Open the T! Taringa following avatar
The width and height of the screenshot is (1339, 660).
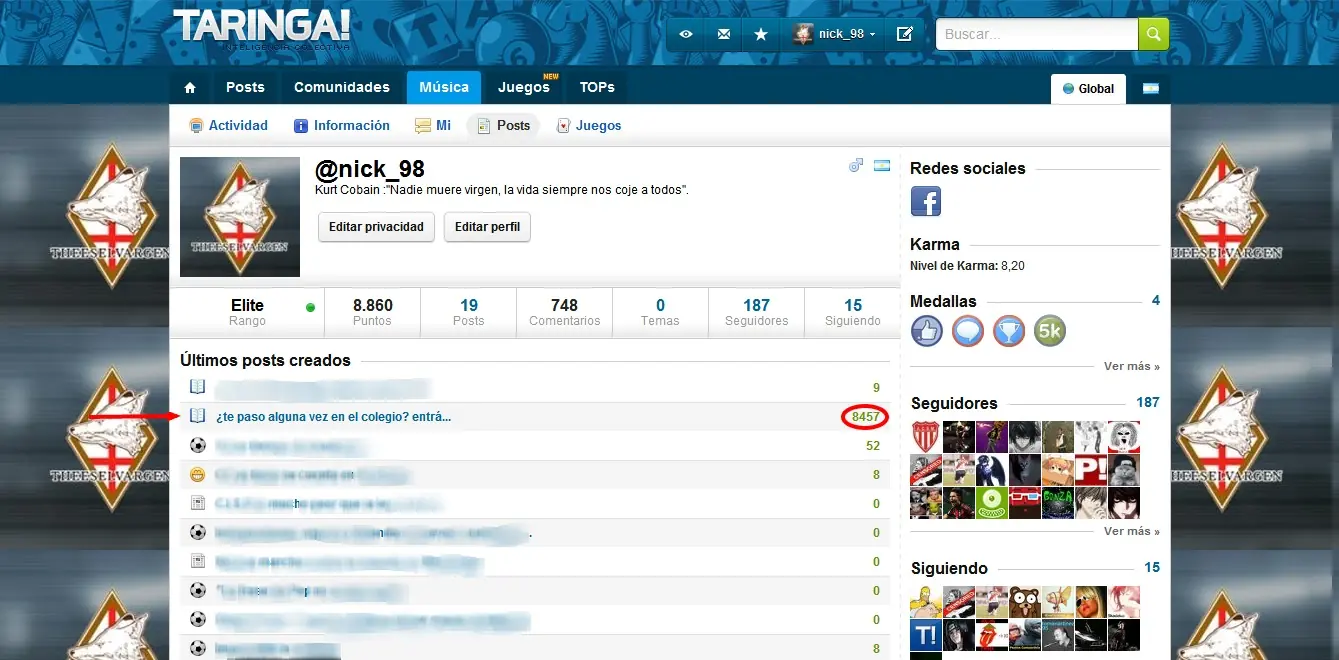pos(926,635)
